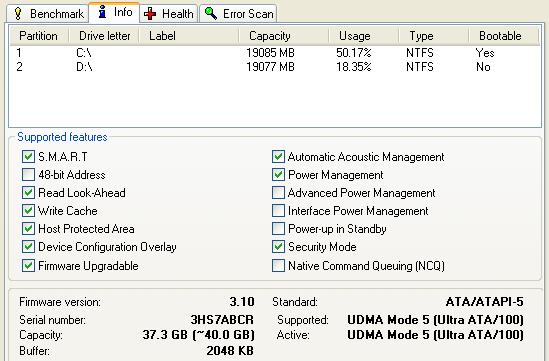Click the blue Info icon
The image size is (549, 361).
(x=102, y=12)
